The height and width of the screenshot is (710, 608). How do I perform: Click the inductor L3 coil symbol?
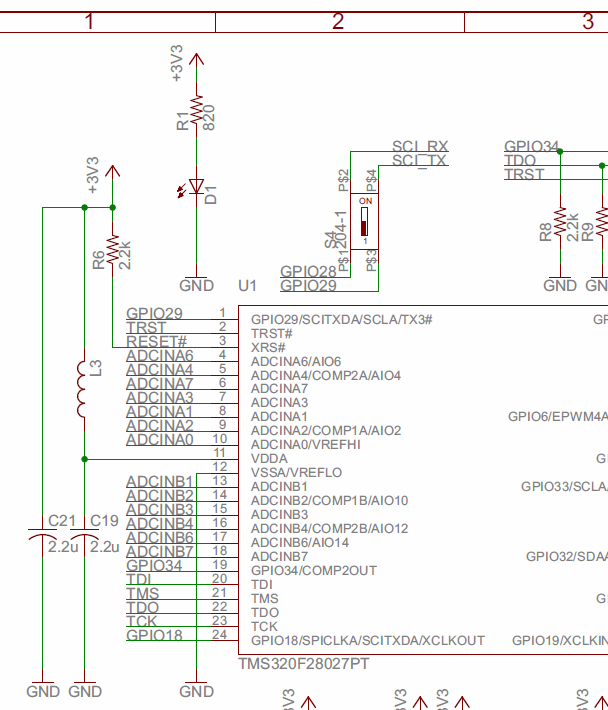pos(82,389)
